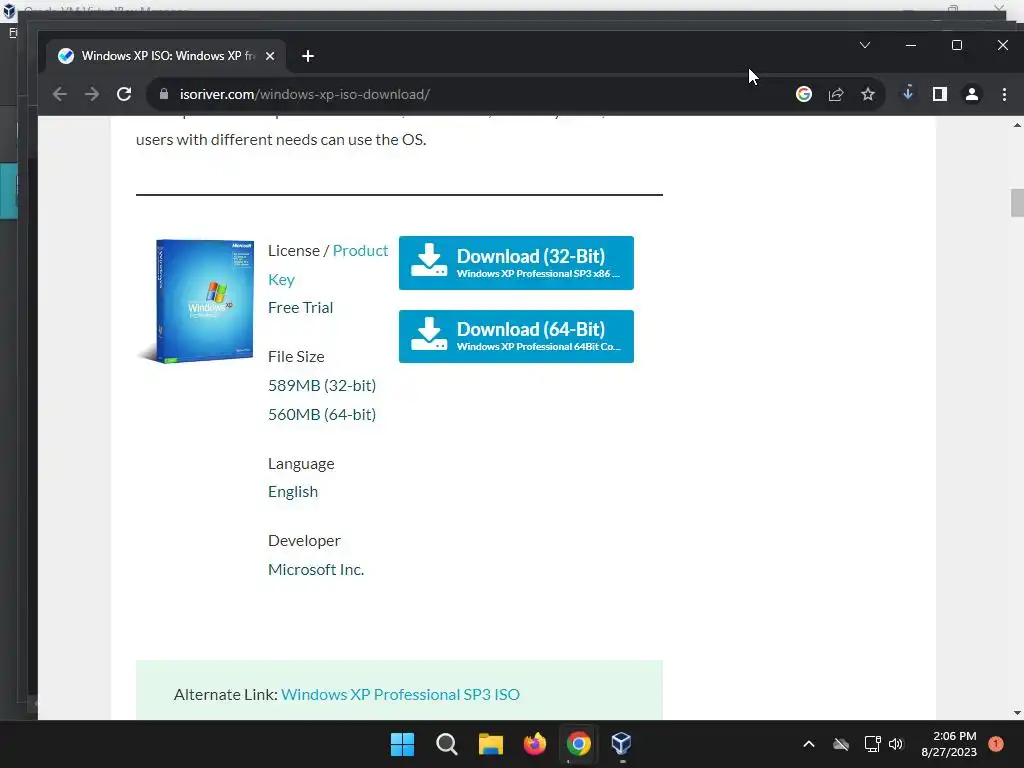
Task: Open the Product Key link
Action: [328, 264]
